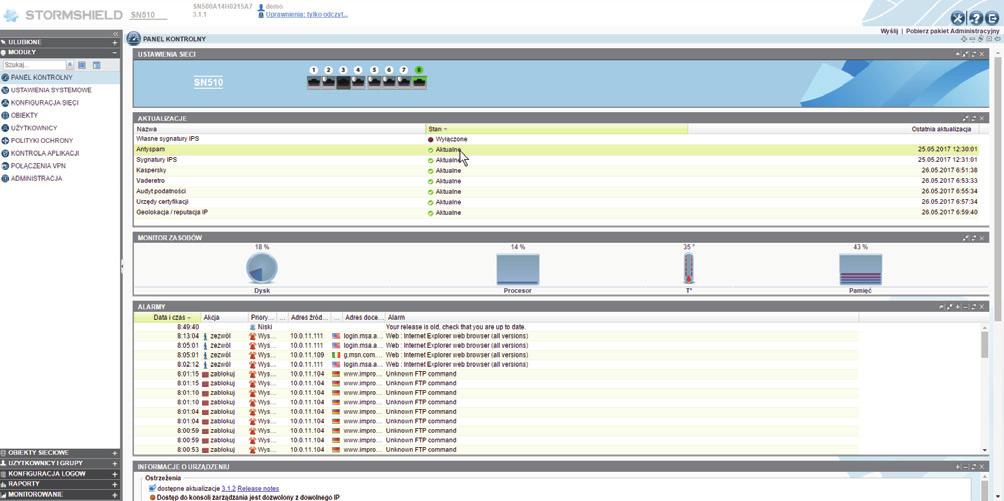Screen dimensions: 1004x501
Task: Click network port 6 icon
Action: [x=389, y=83]
